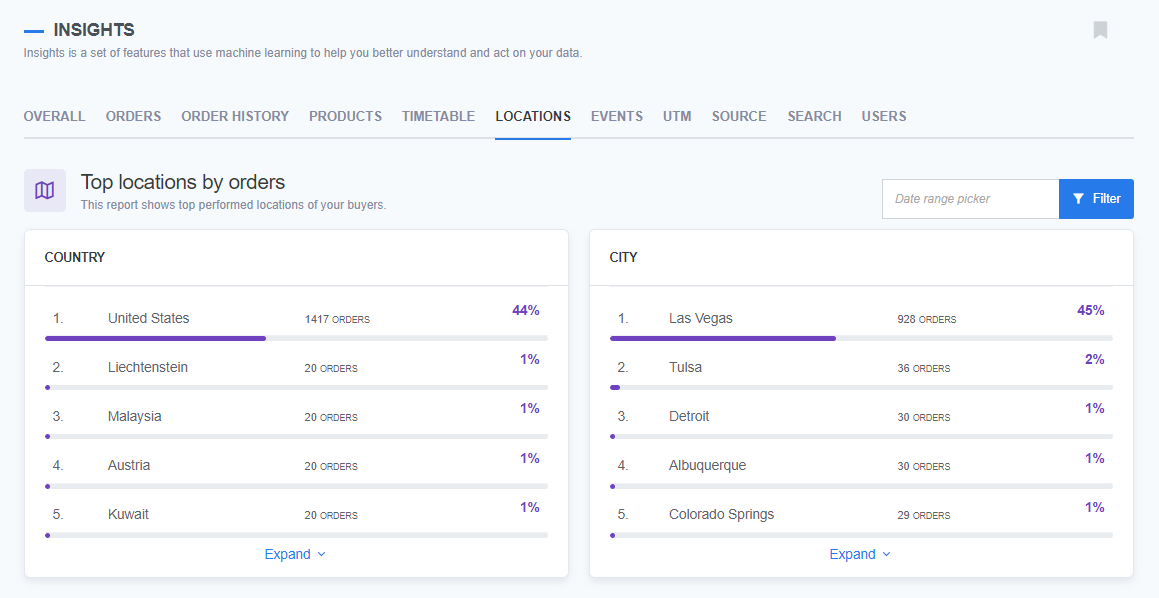This screenshot has height=598, width=1159.
Task: Click the Liechtenstein country name
Action: click(148, 367)
